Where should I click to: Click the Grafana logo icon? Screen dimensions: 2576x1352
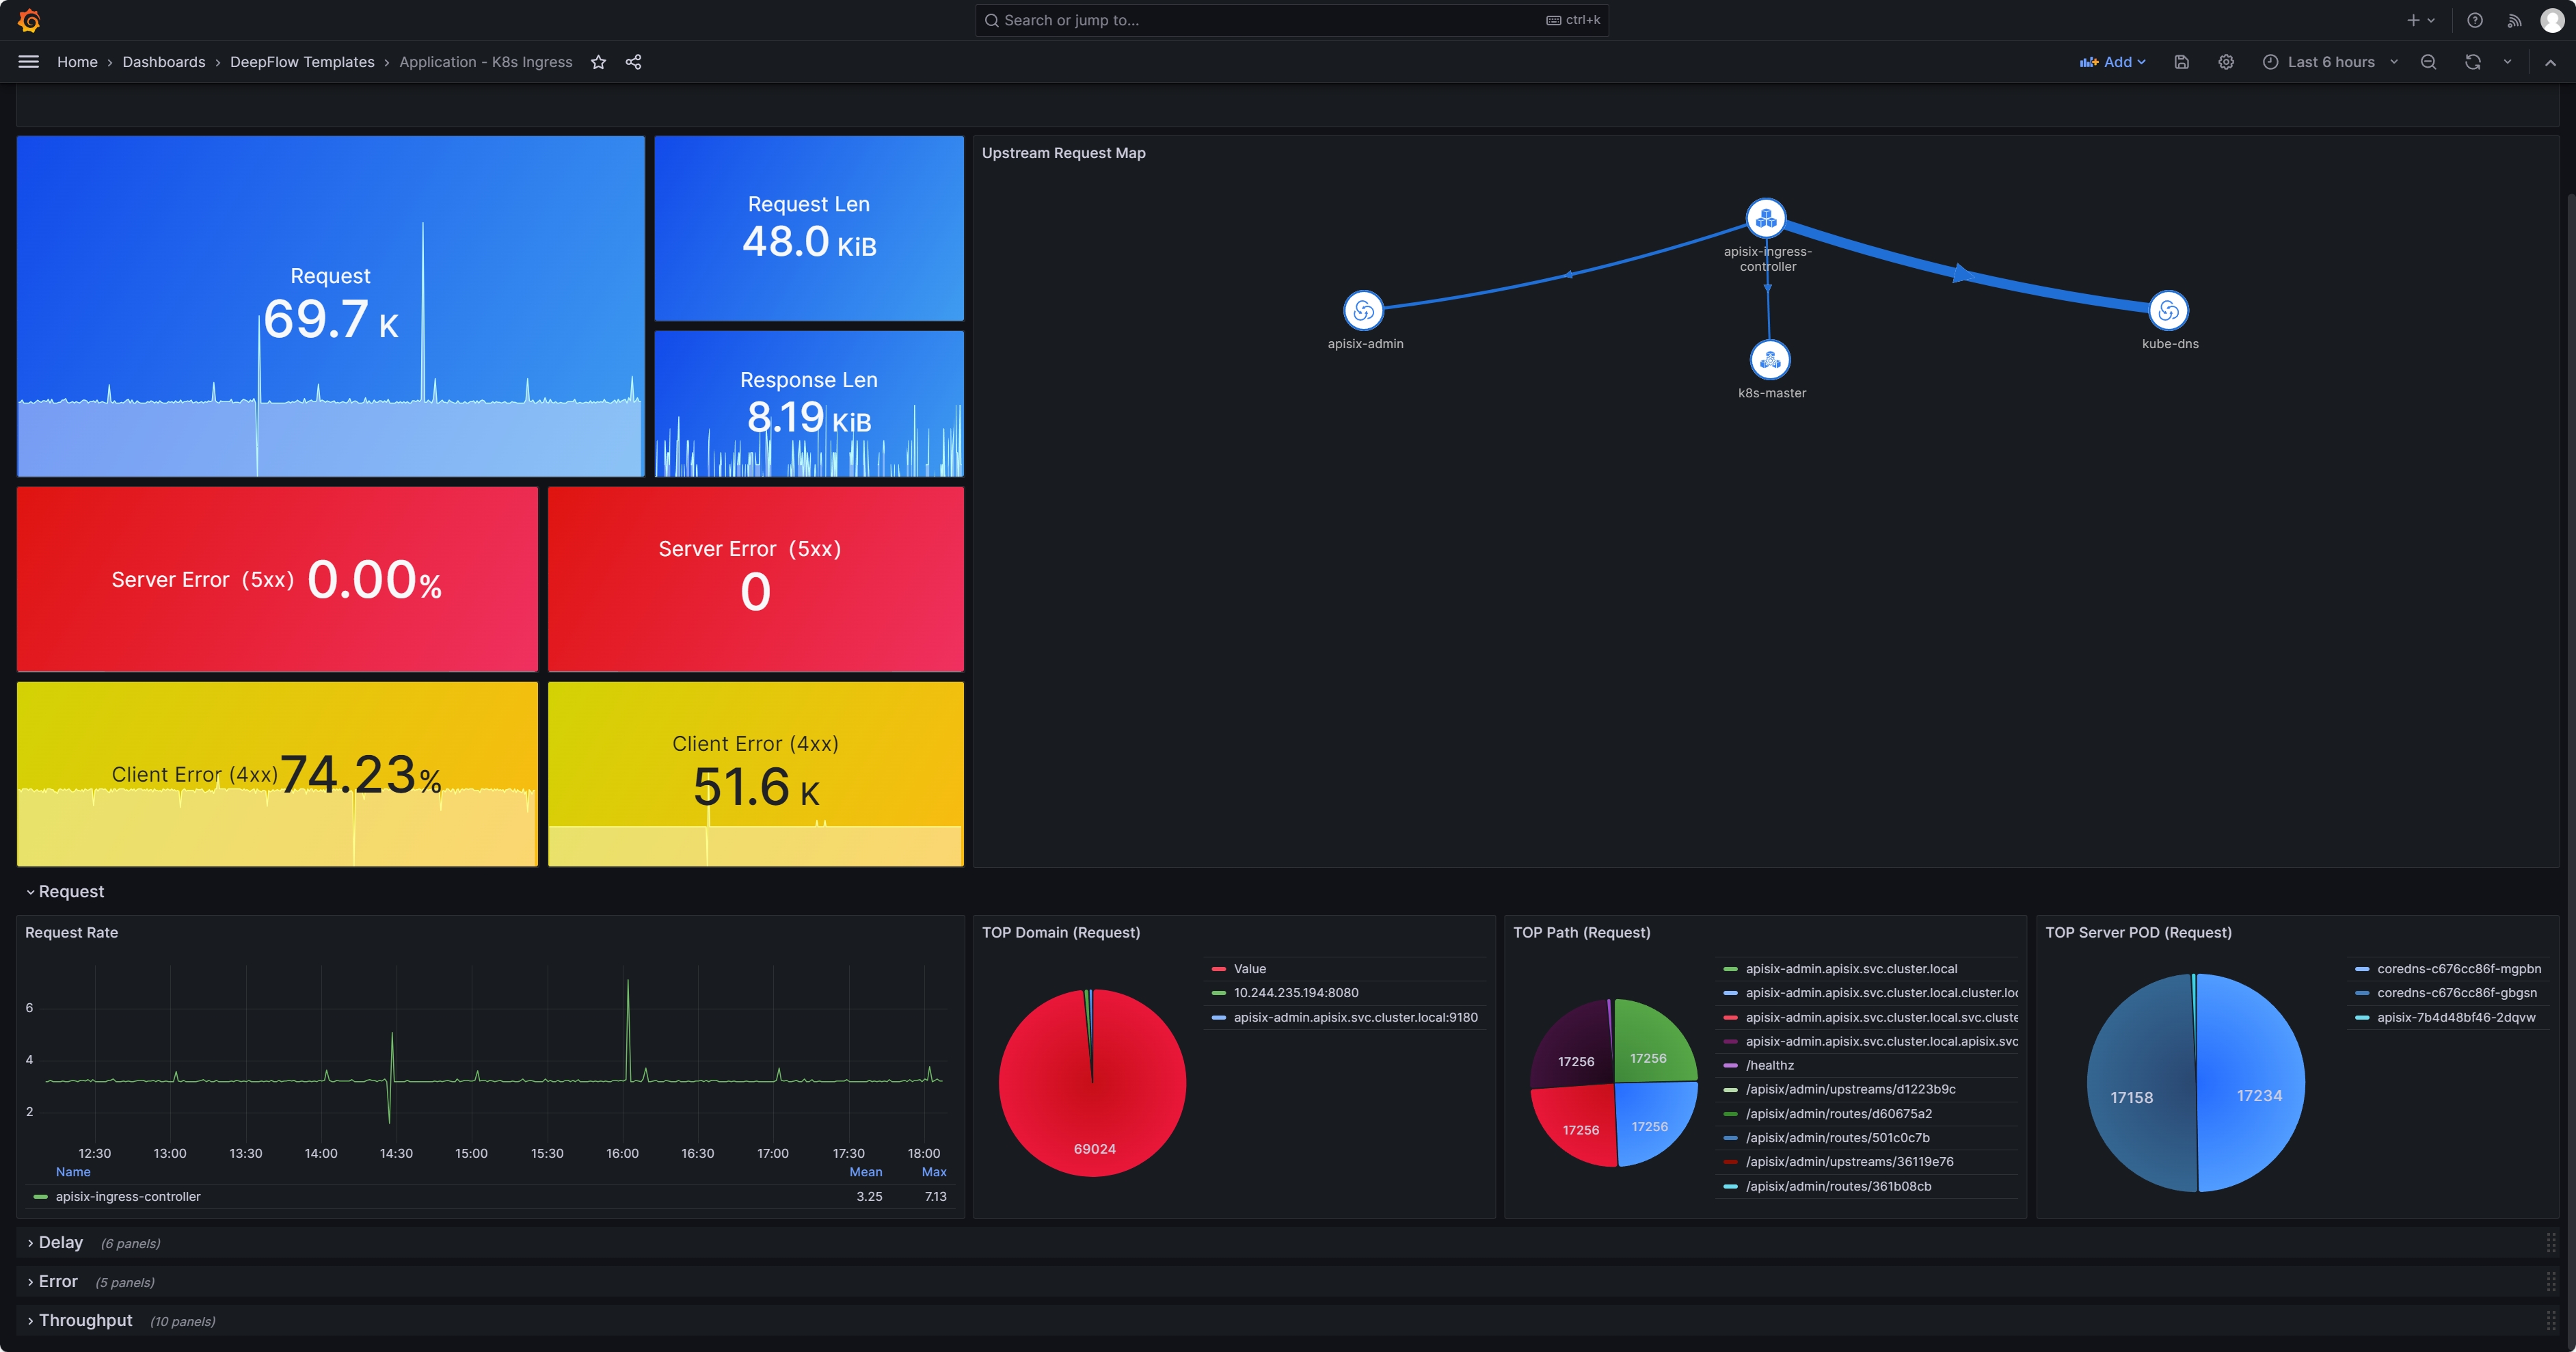click(x=29, y=20)
